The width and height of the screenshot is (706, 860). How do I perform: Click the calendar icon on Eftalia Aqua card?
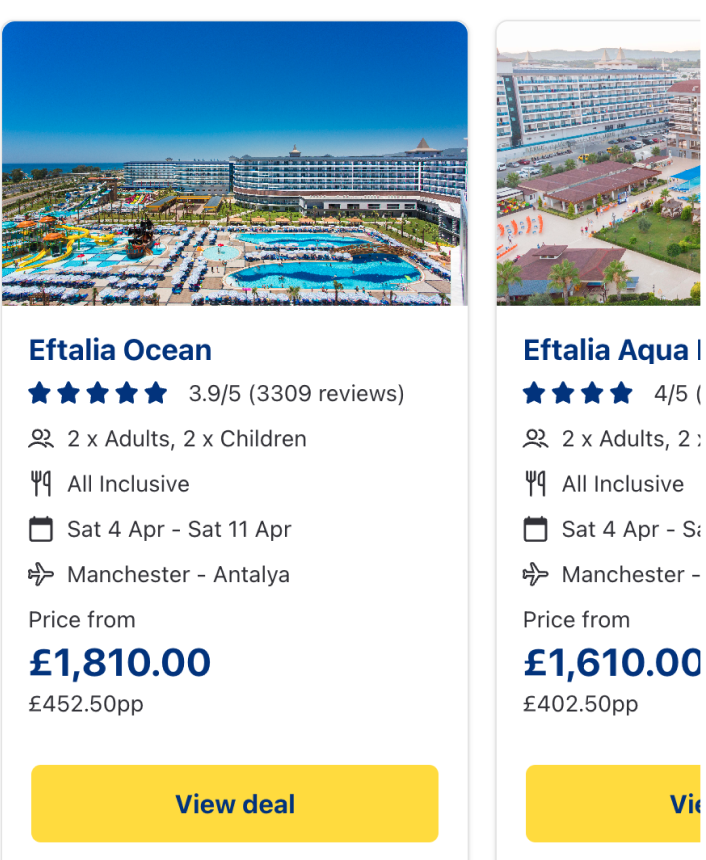(x=536, y=529)
